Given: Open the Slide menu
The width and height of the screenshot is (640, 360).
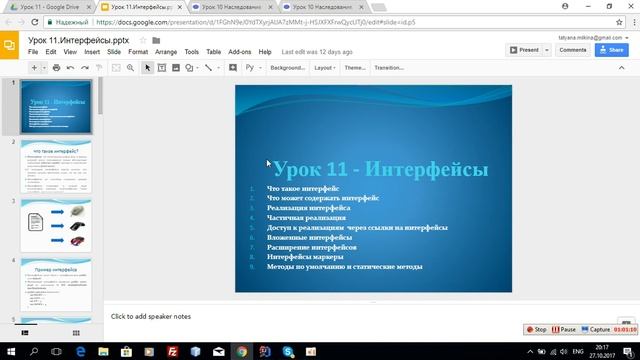Looking at the screenshot, I should [x=114, y=52].
